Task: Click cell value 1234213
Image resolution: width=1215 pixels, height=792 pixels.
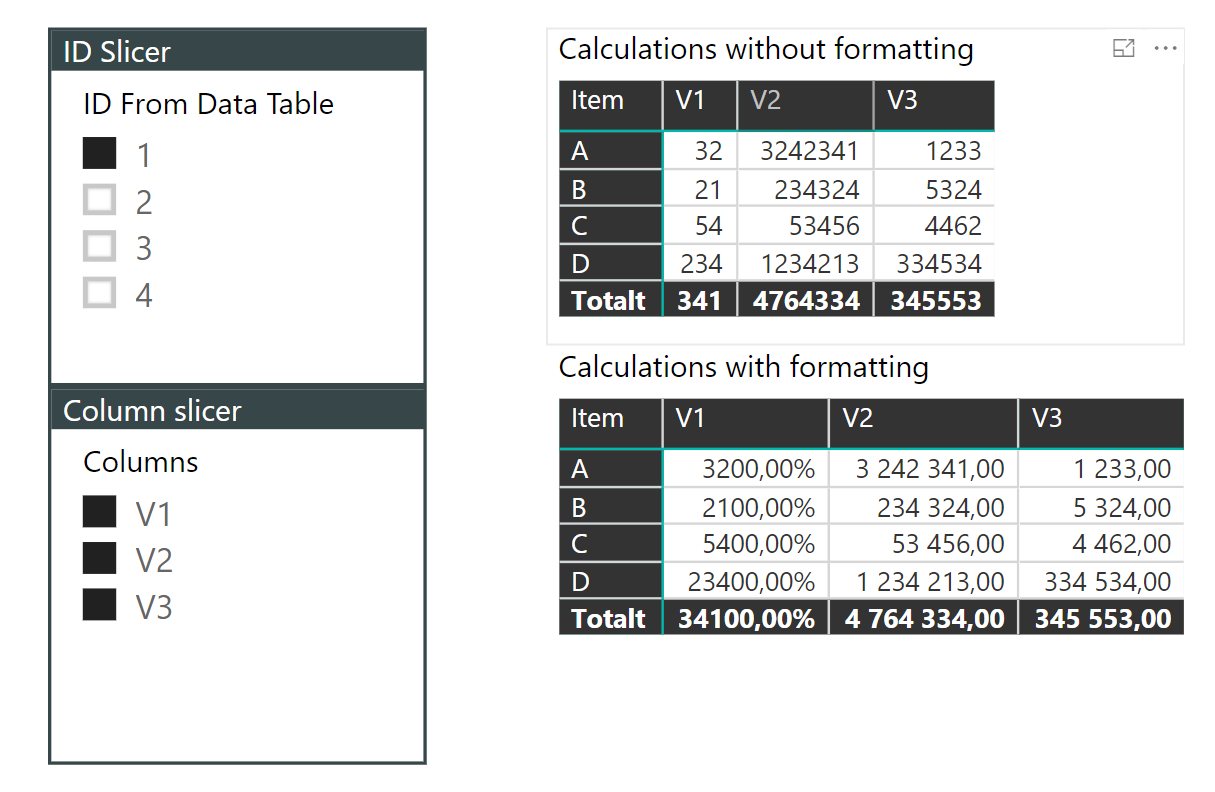Action: pos(810,264)
